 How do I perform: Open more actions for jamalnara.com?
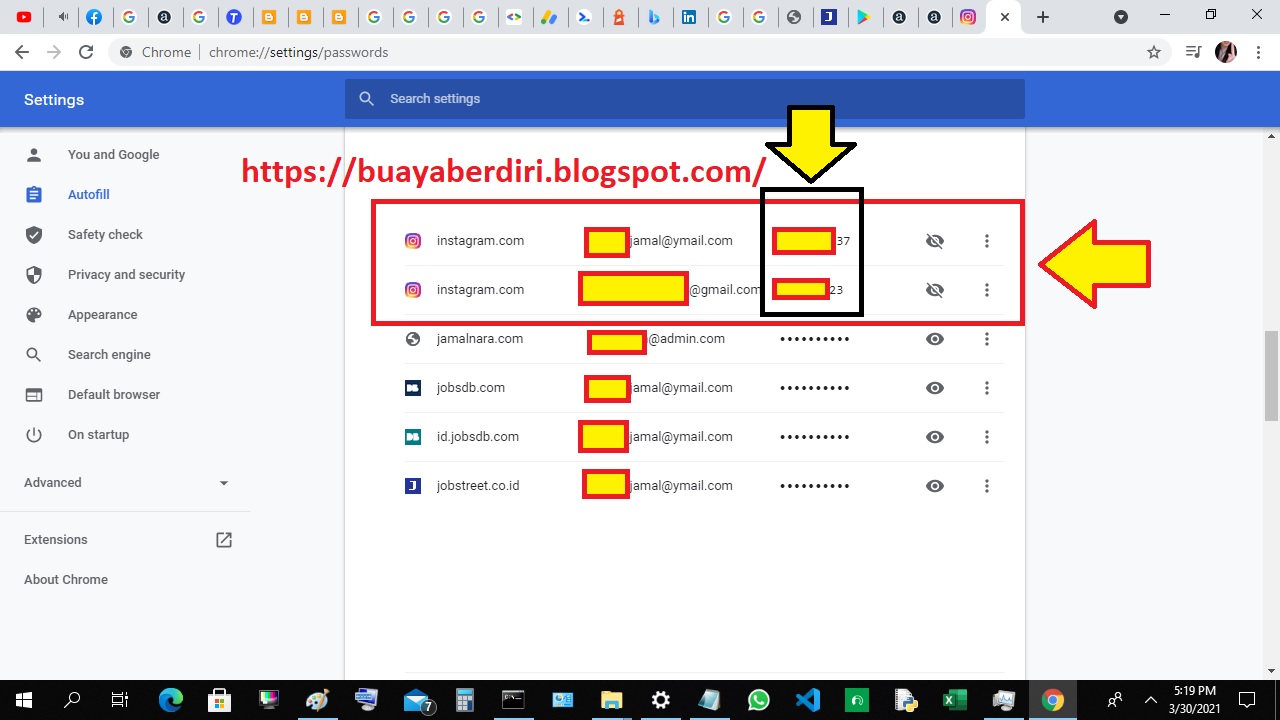coord(987,339)
